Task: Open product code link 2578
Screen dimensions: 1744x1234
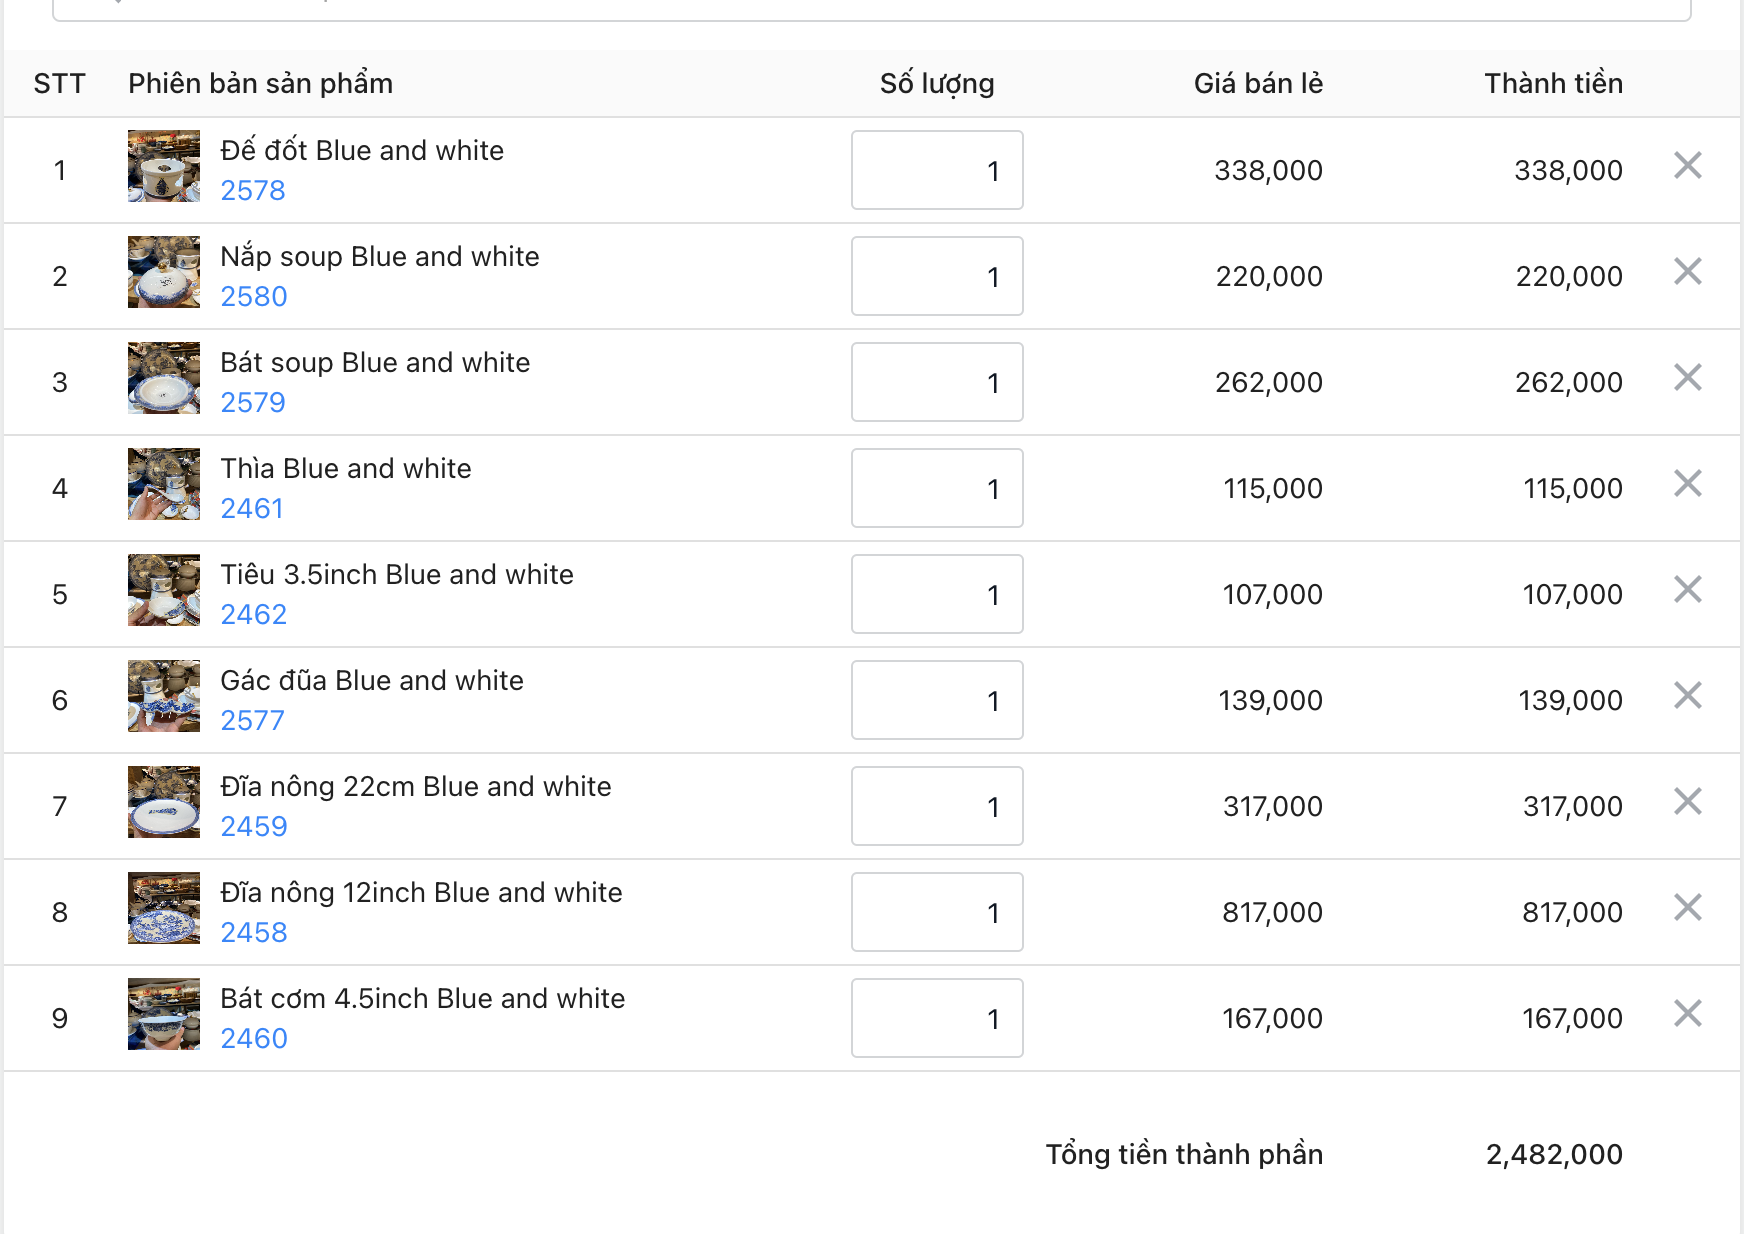Action: coord(253,191)
